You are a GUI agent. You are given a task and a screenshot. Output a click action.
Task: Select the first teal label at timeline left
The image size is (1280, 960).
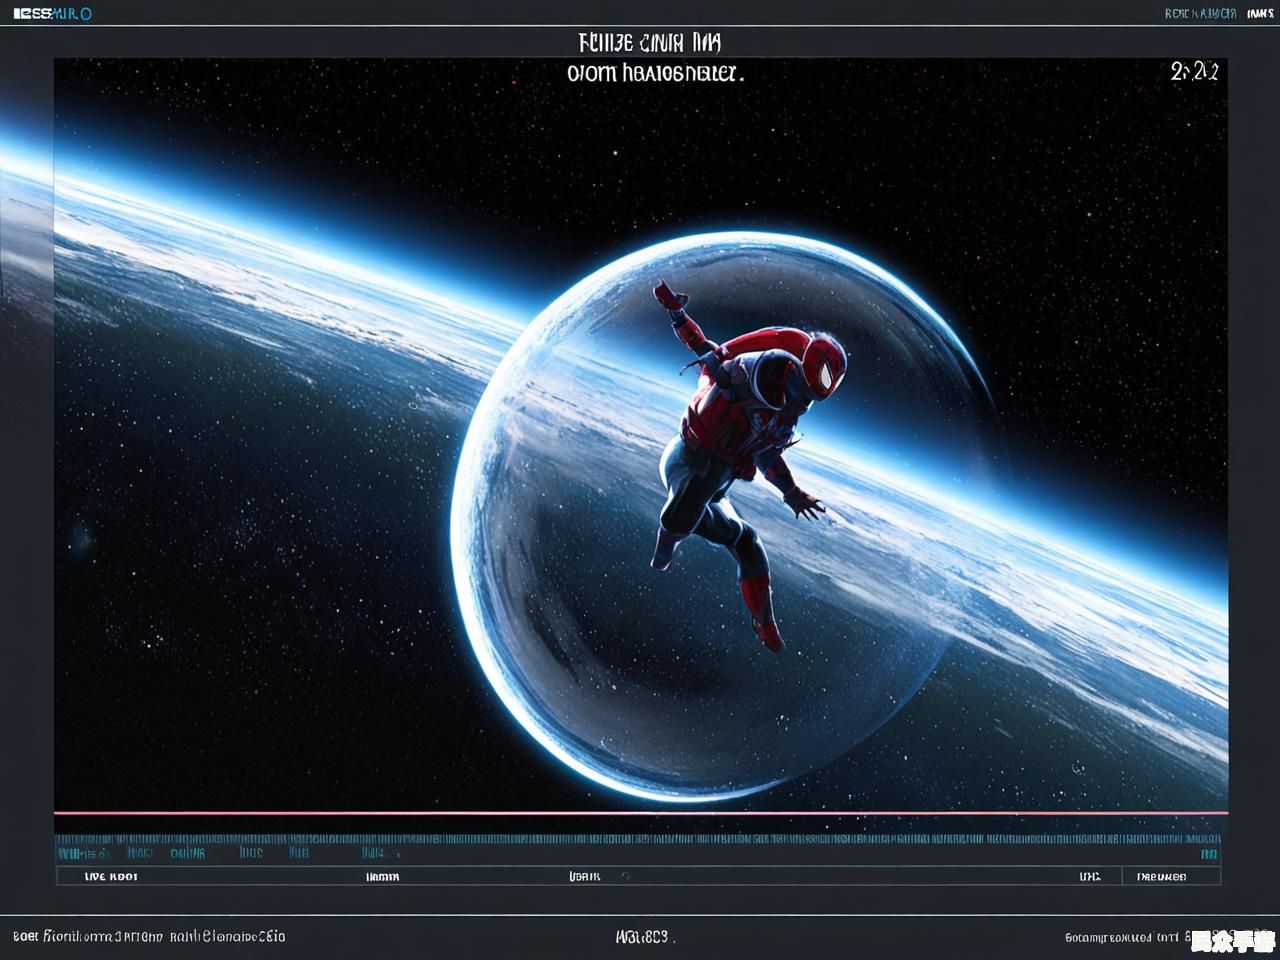pyautogui.click(x=82, y=853)
